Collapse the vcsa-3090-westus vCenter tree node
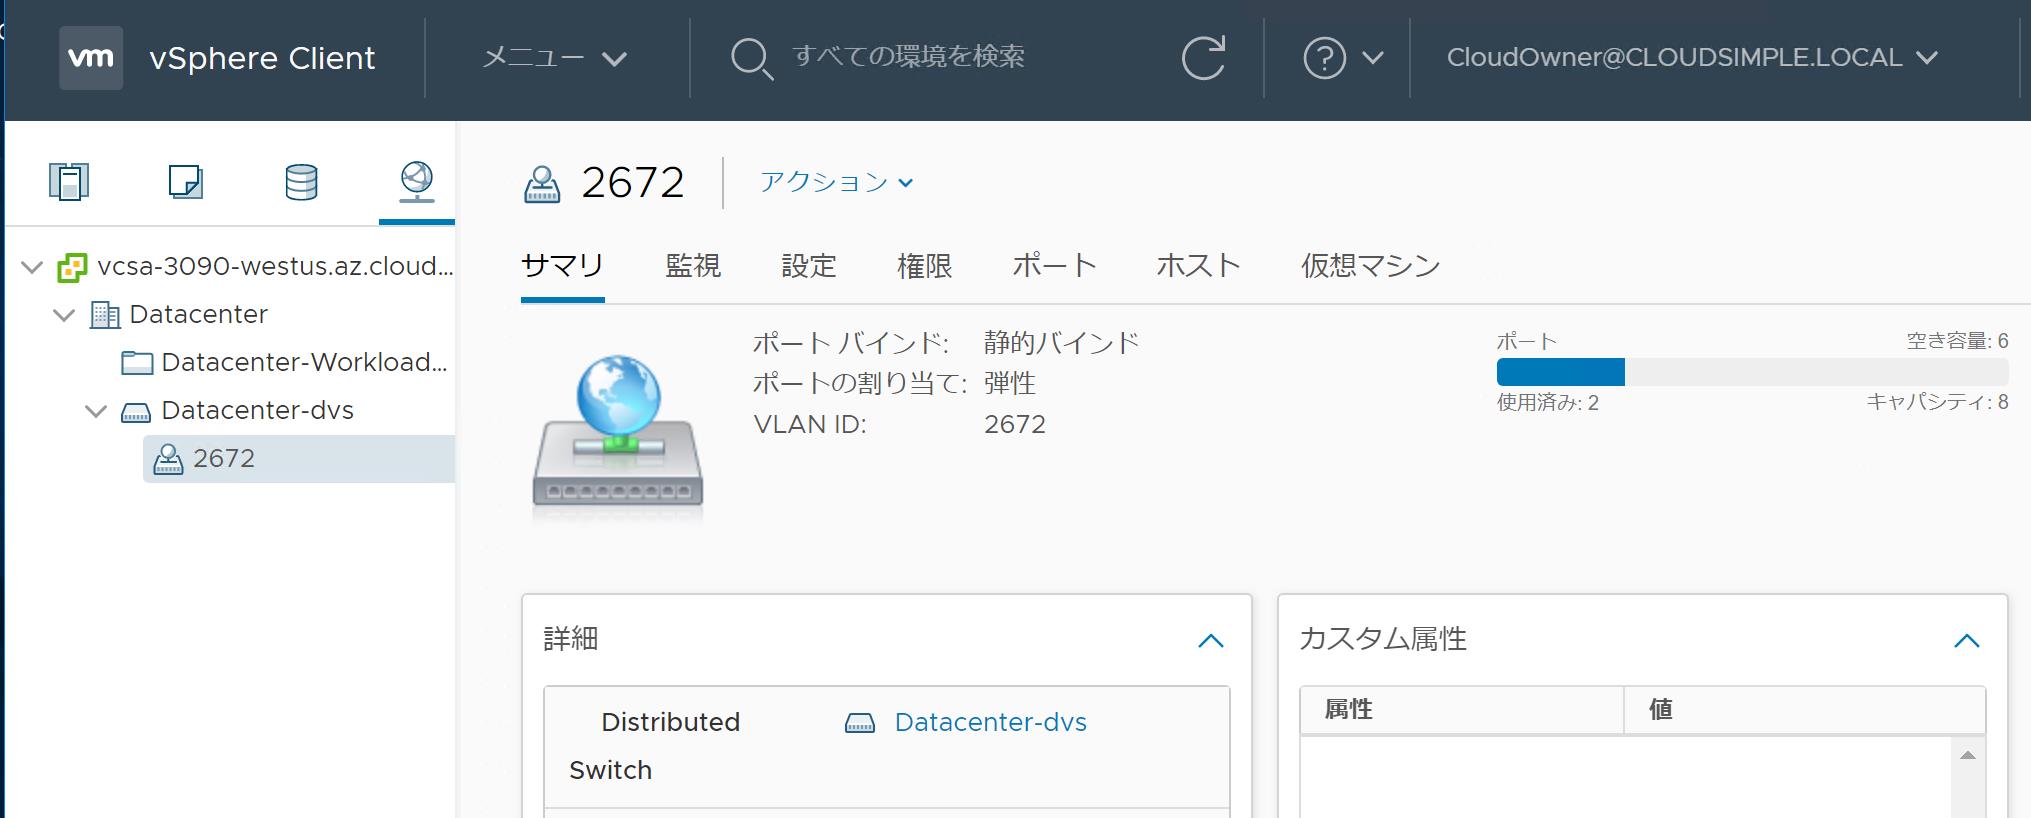Screen dimensions: 2031x818 pos(32,267)
